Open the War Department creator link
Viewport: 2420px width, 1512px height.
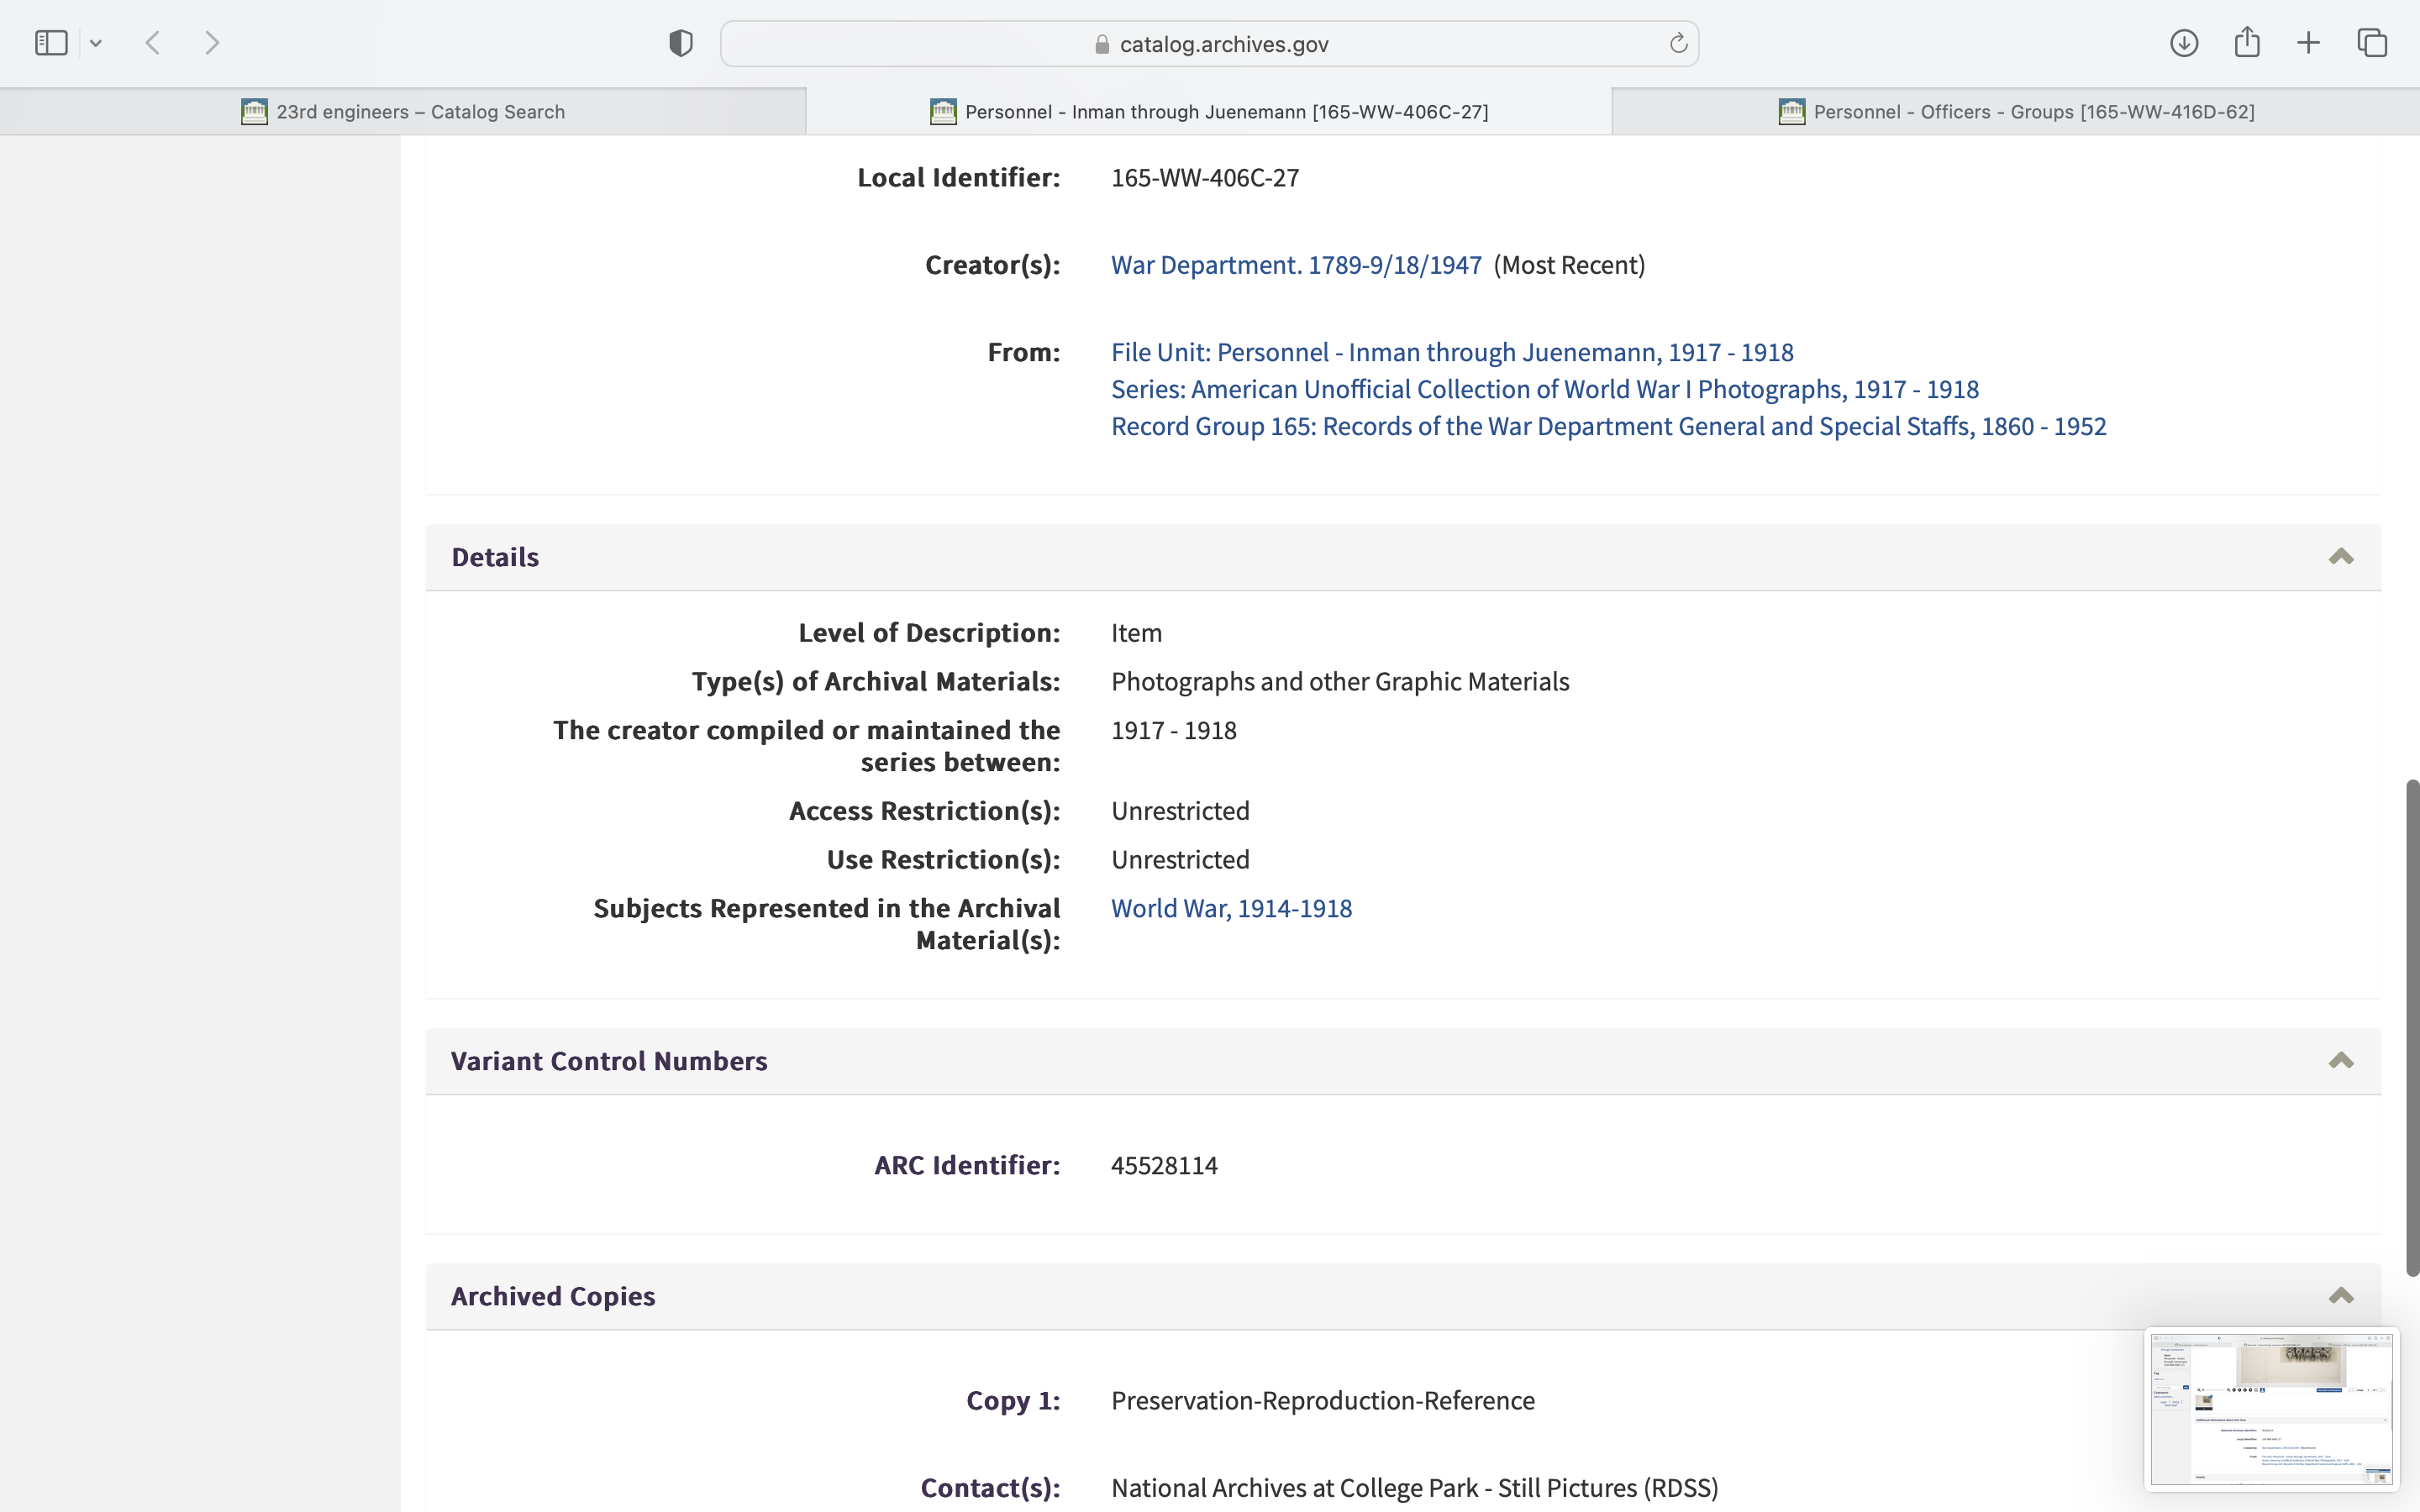click(x=1296, y=265)
